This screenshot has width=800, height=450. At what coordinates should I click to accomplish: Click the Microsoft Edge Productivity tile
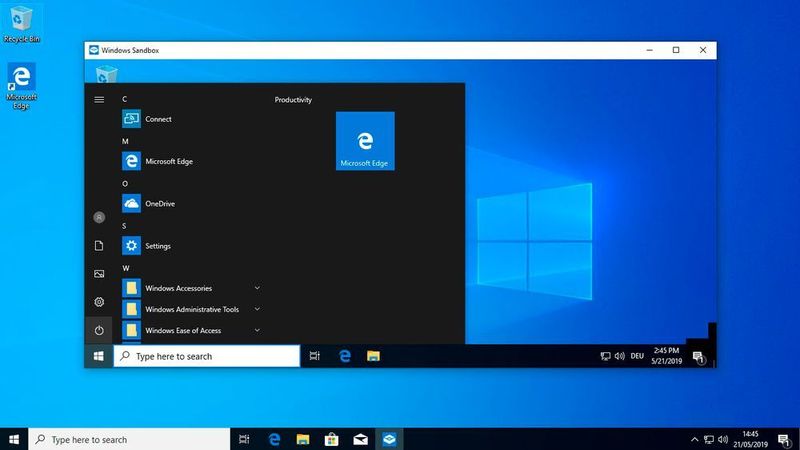365,141
